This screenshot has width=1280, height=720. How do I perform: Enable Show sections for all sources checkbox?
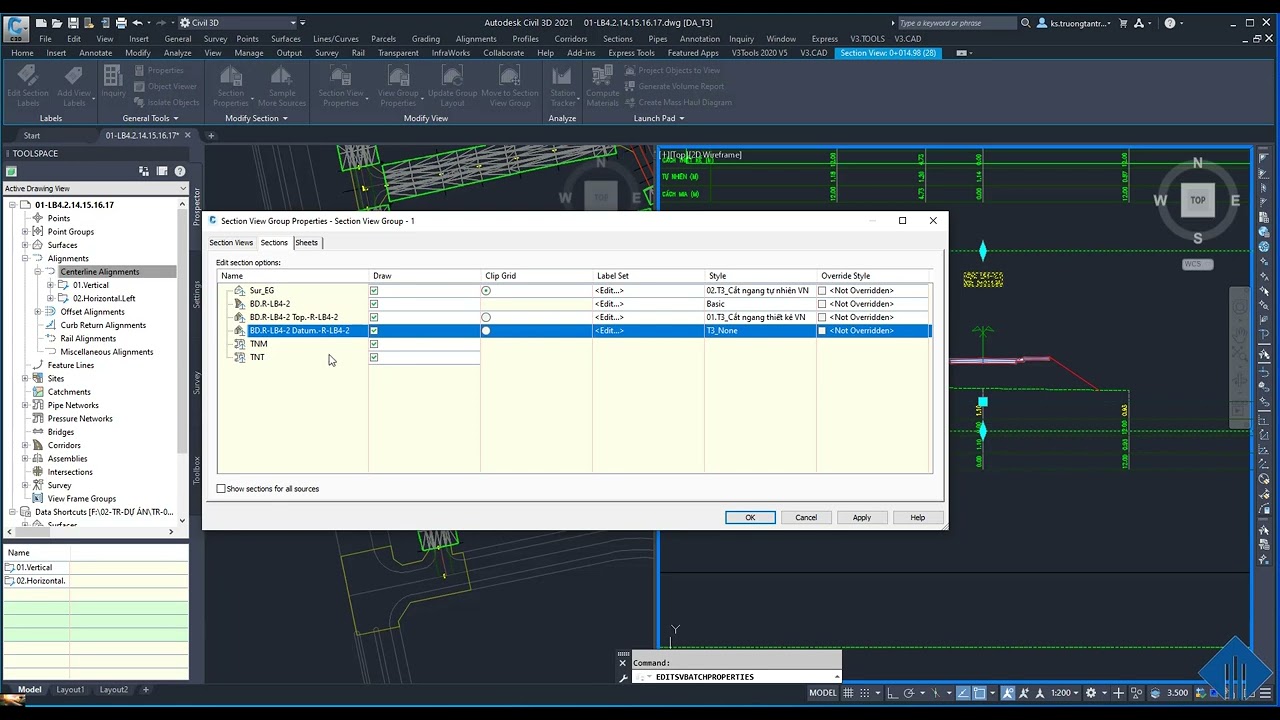pos(221,489)
